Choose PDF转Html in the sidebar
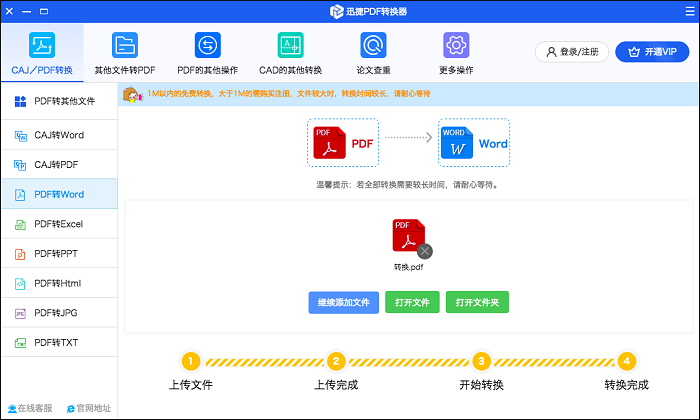The height and width of the screenshot is (420, 700). pos(58,284)
